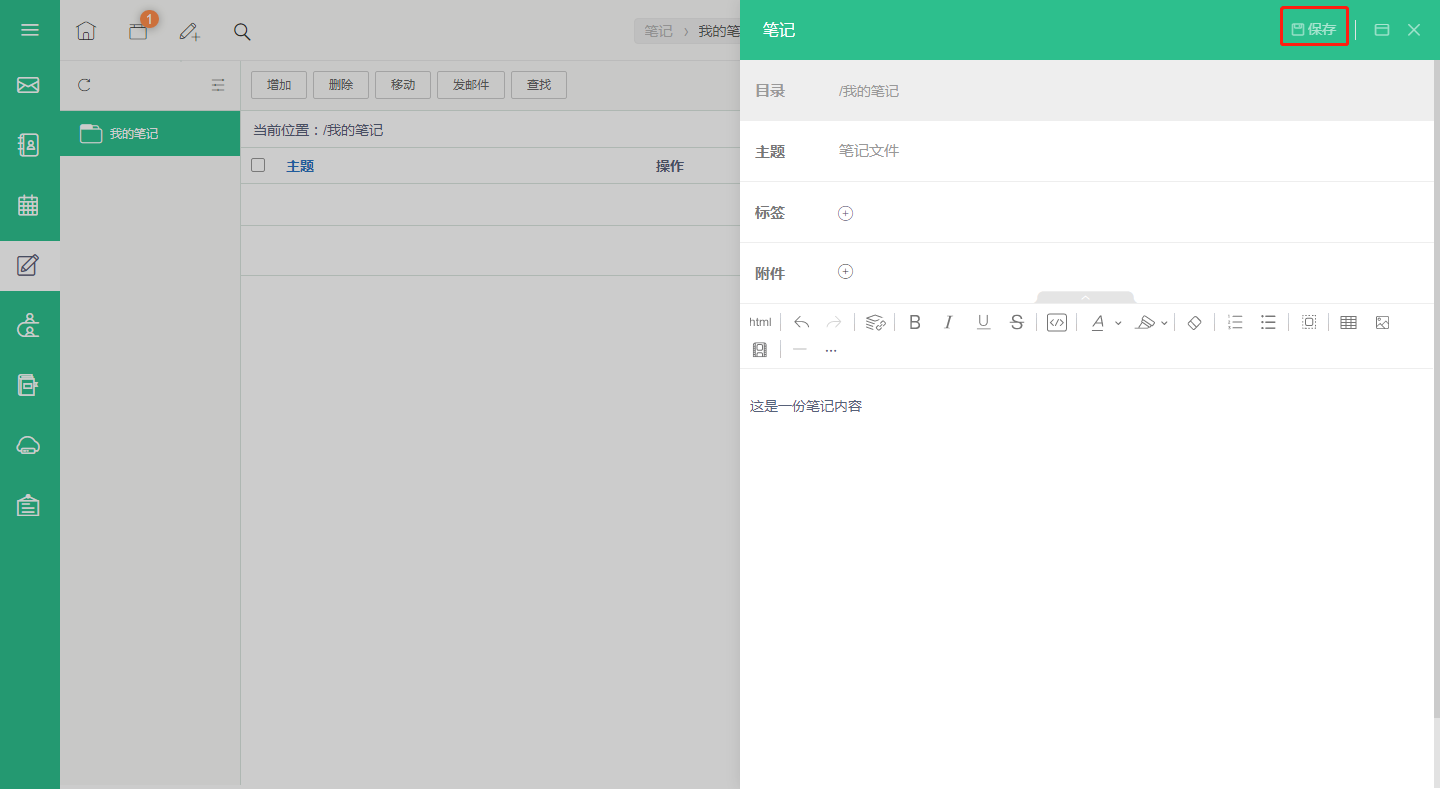The height and width of the screenshot is (789, 1440).
Task: Maximize the note editor panel
Action: click(1382, 30)
